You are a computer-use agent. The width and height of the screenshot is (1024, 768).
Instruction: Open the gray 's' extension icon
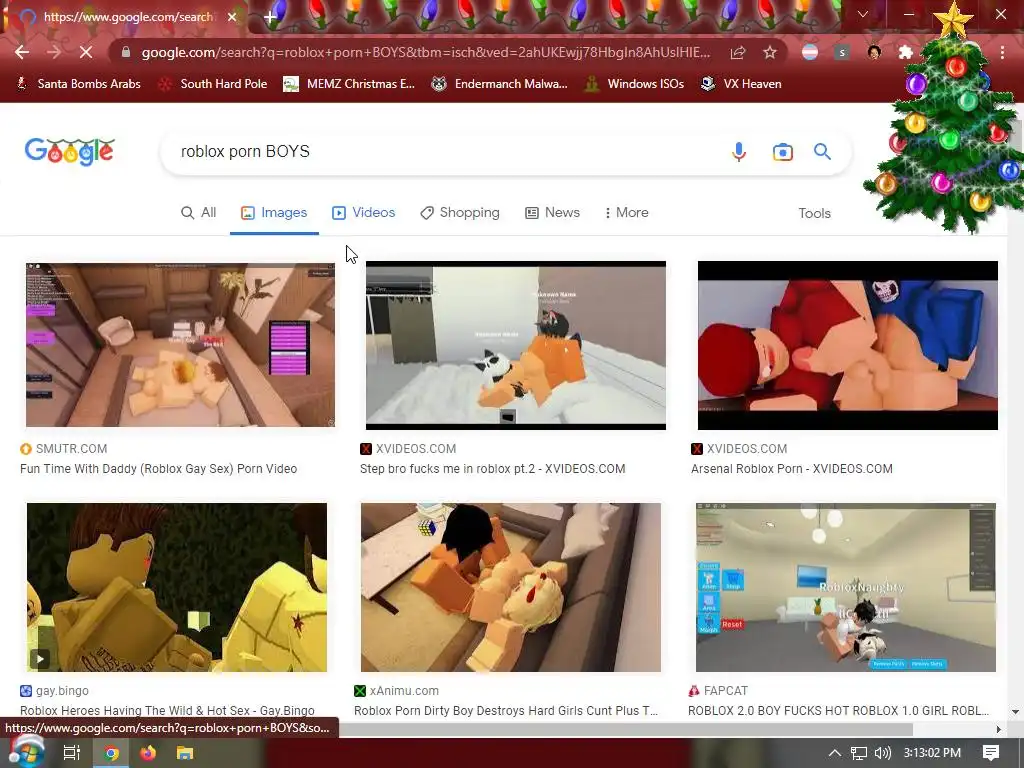(x=842, y=52)
